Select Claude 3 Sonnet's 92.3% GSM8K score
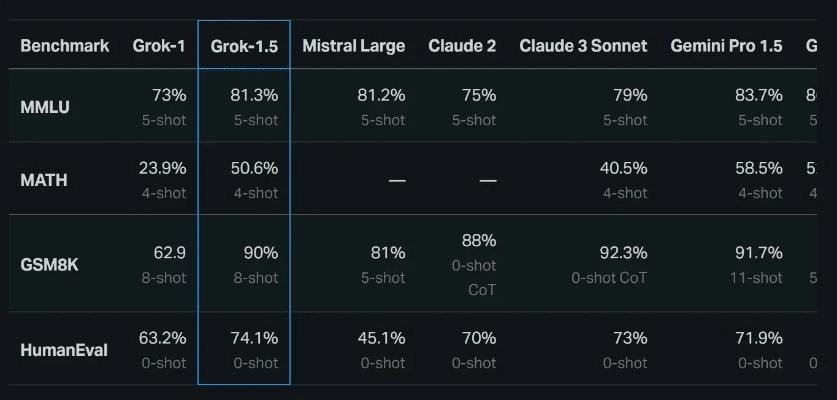The width and height of the screenshot is (837, 400). 624,253
